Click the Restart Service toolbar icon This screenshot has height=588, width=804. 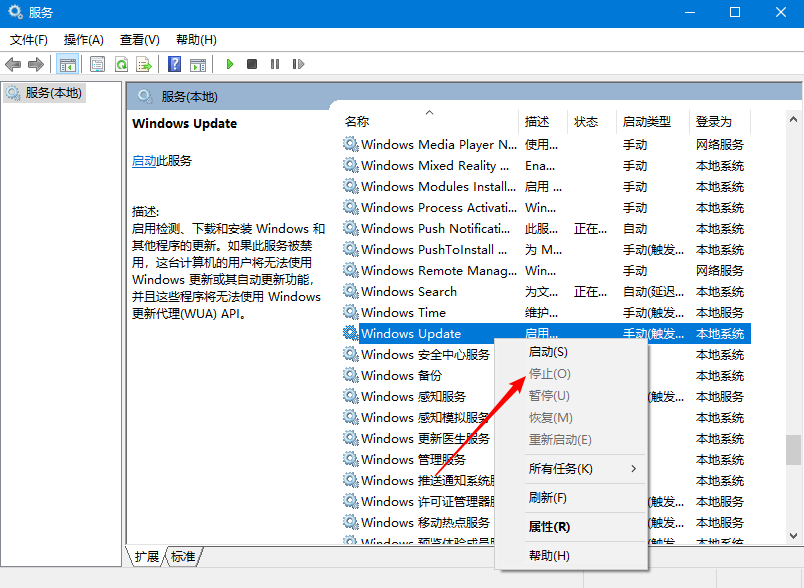[298, 64]
